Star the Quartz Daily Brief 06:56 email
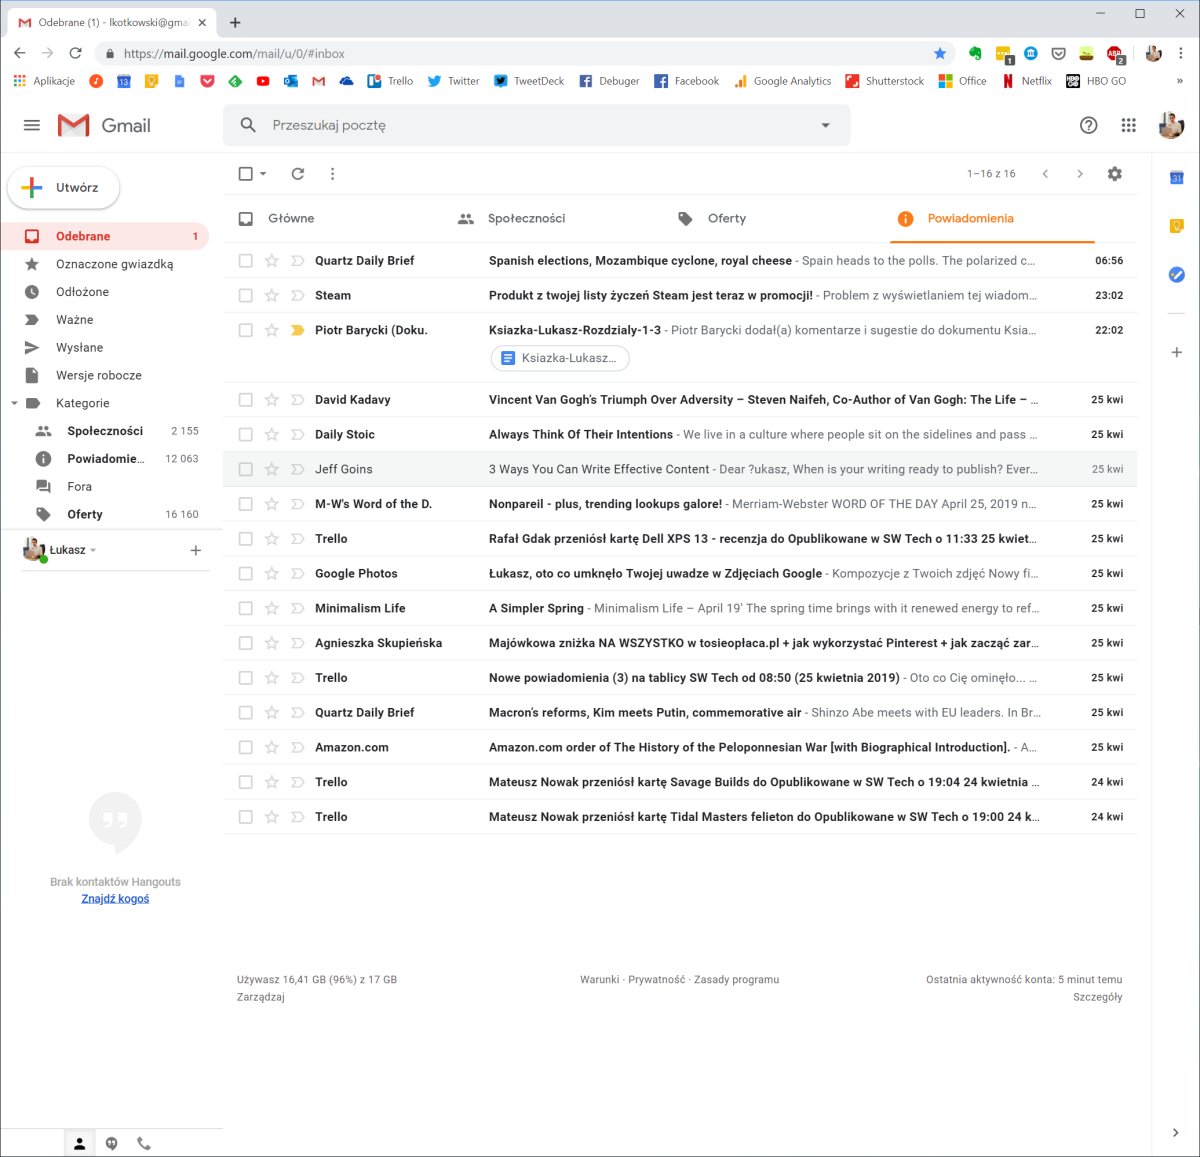This screenshot has height=1157, width=1200. pos(271,260)
